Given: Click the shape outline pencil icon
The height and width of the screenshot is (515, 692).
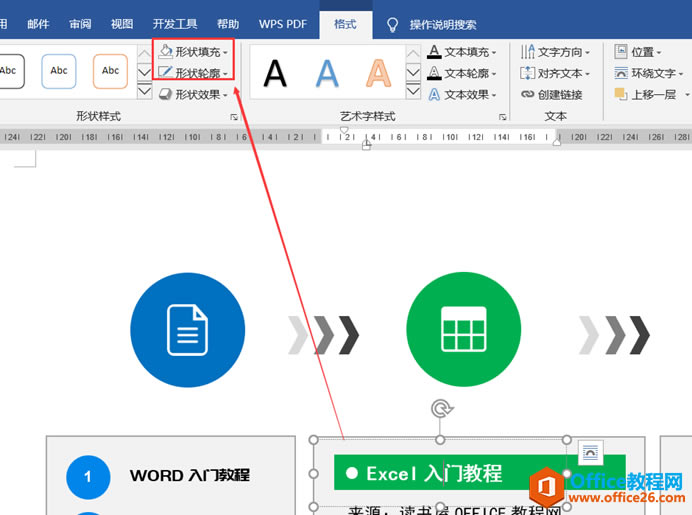Looking at the screenshot, I should tap(165, 72).
